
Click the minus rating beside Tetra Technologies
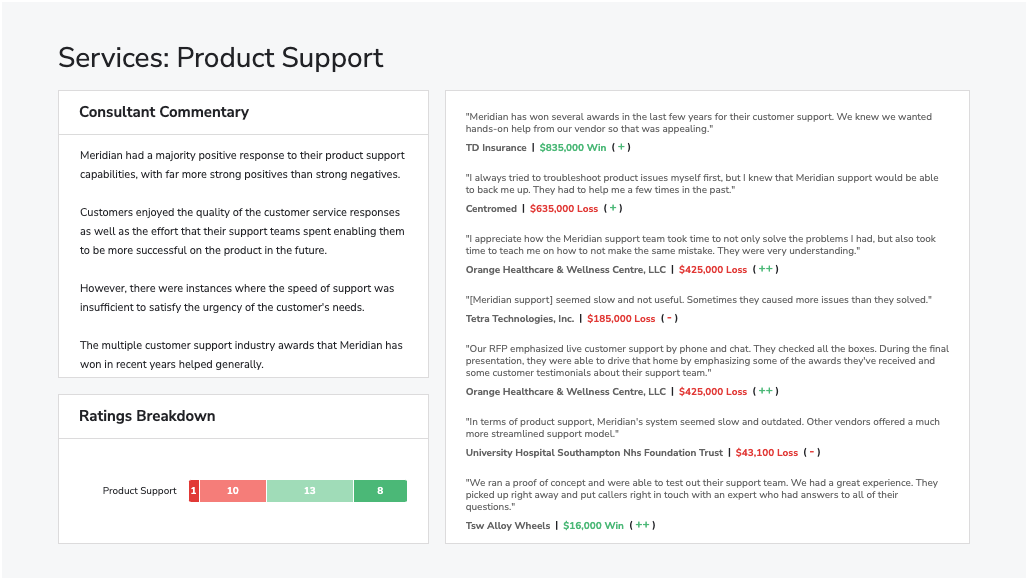coord(669,319)
